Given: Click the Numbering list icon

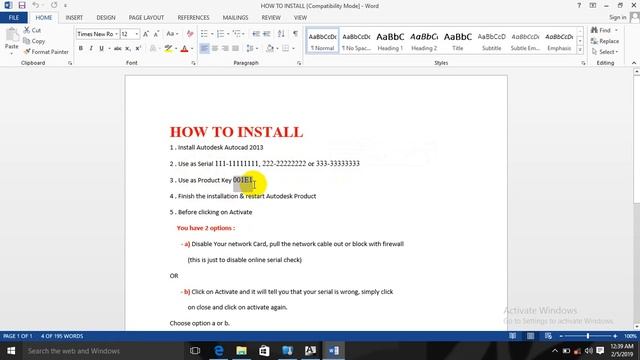Looking at the screenshot, I should pyautogui.click(x=220, y=34).
